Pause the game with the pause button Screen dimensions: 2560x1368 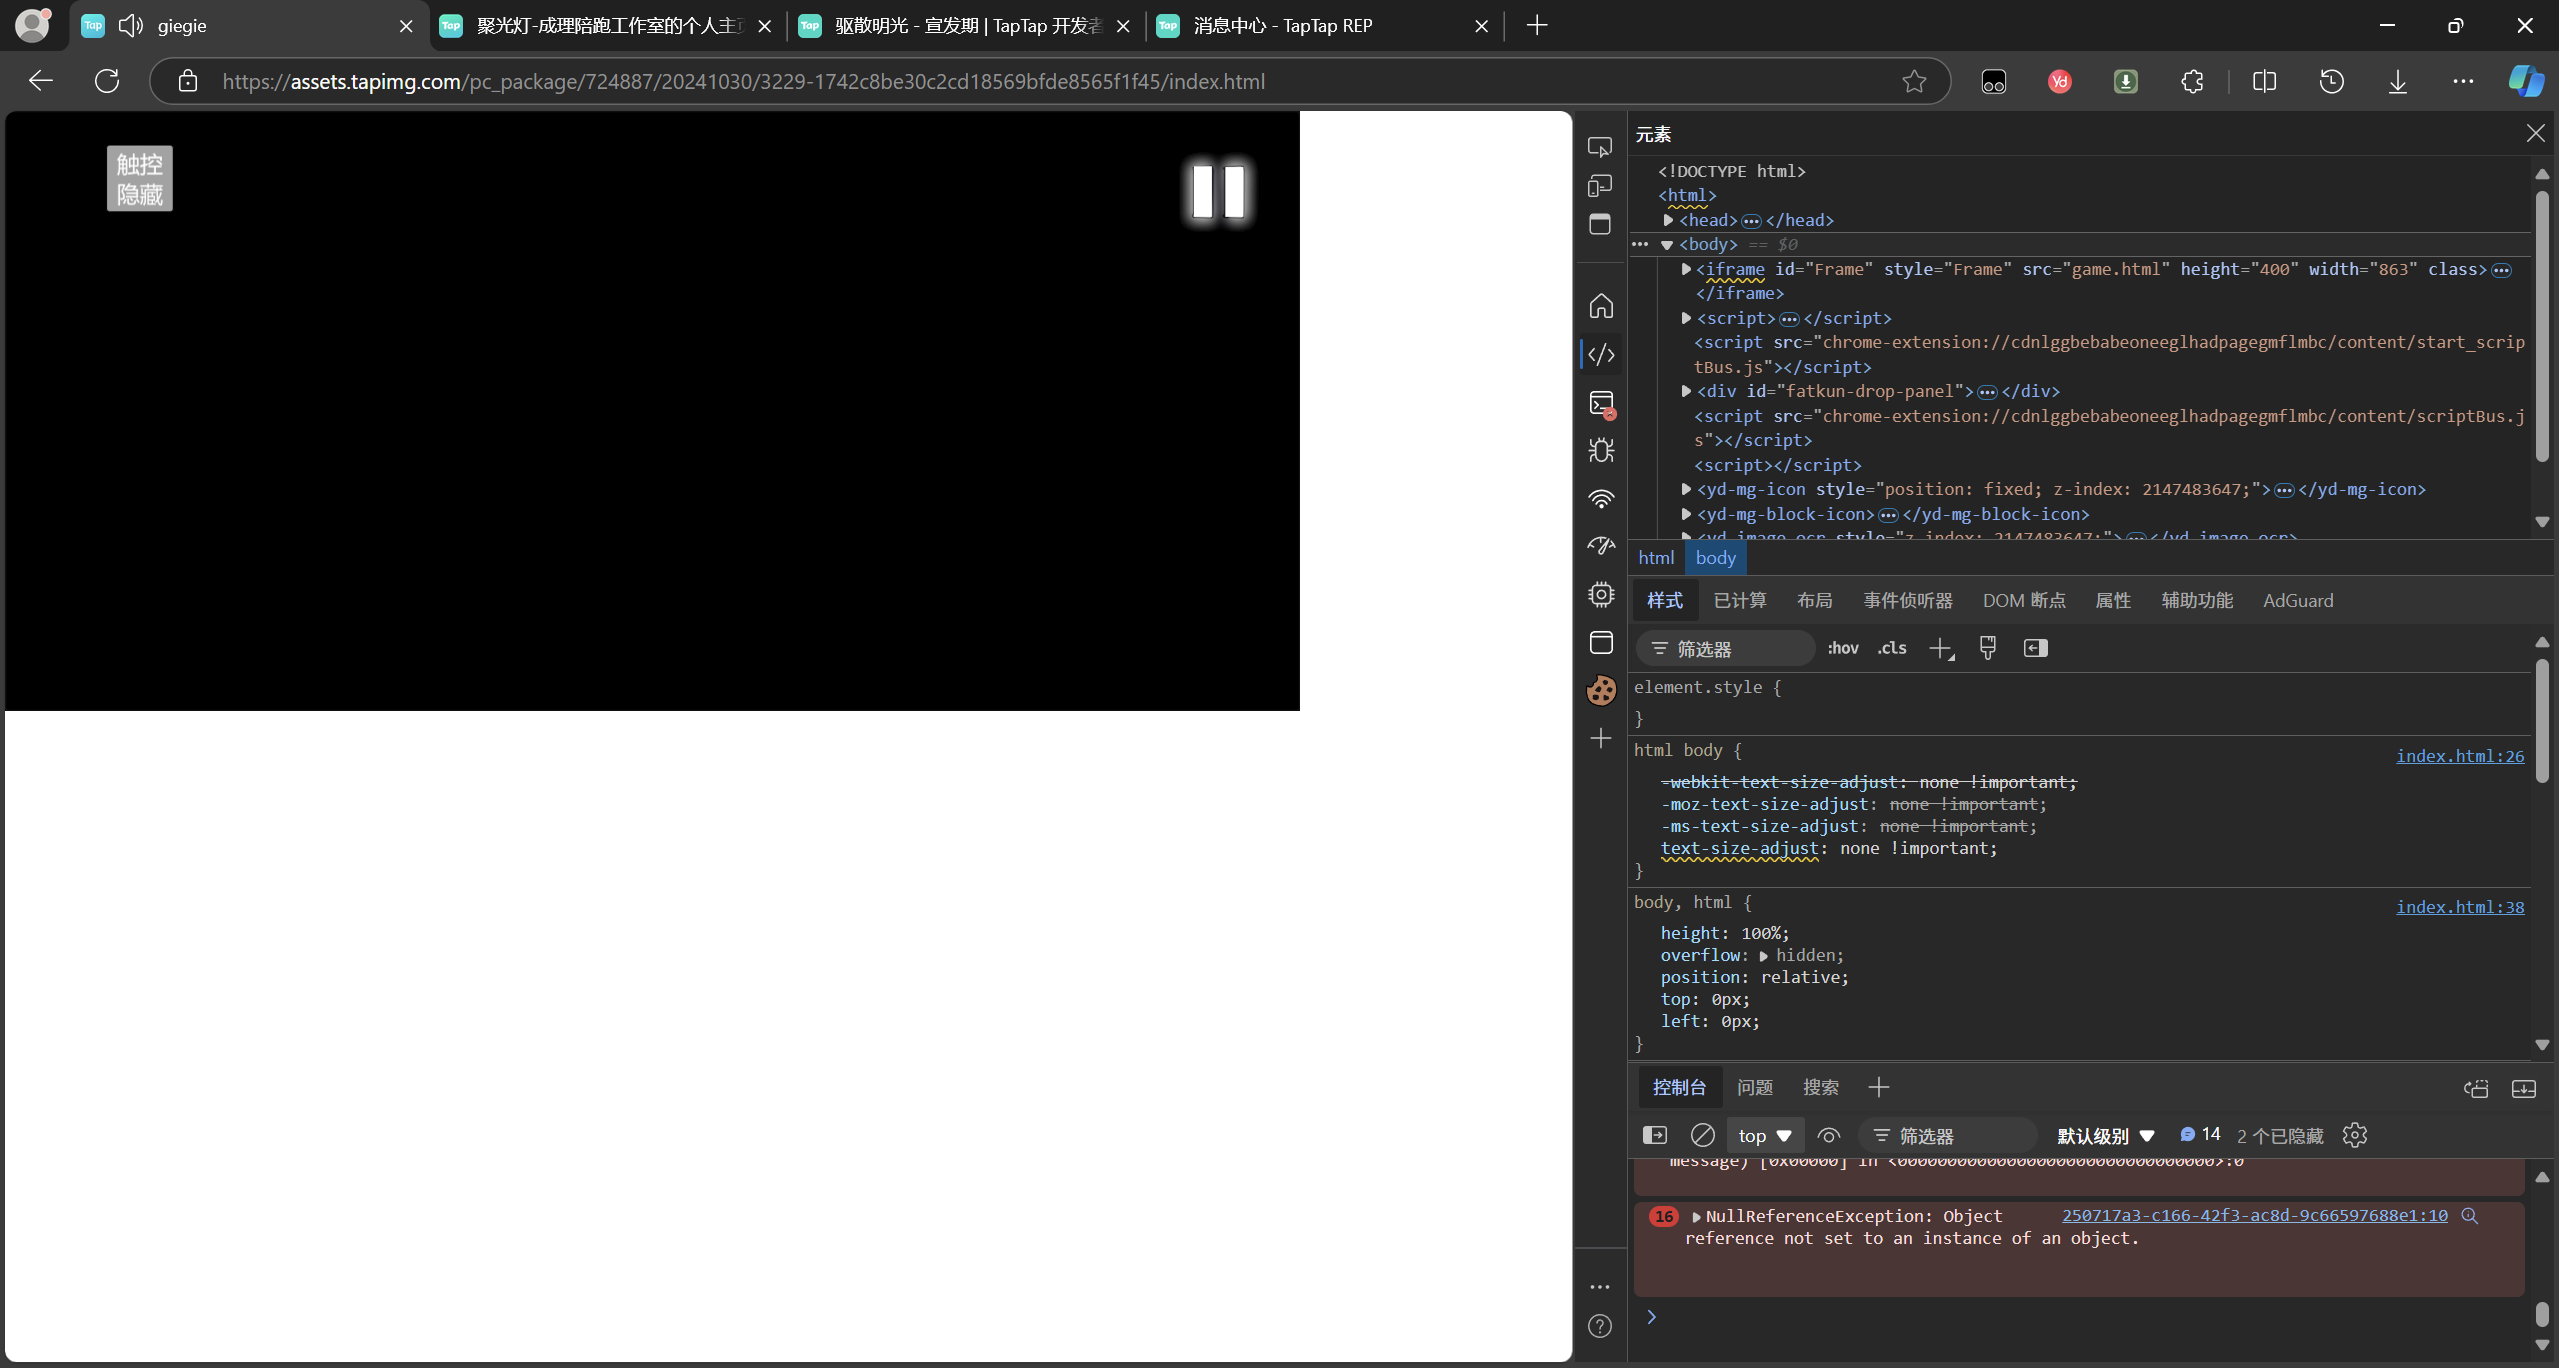click(x=1218, y=191)
